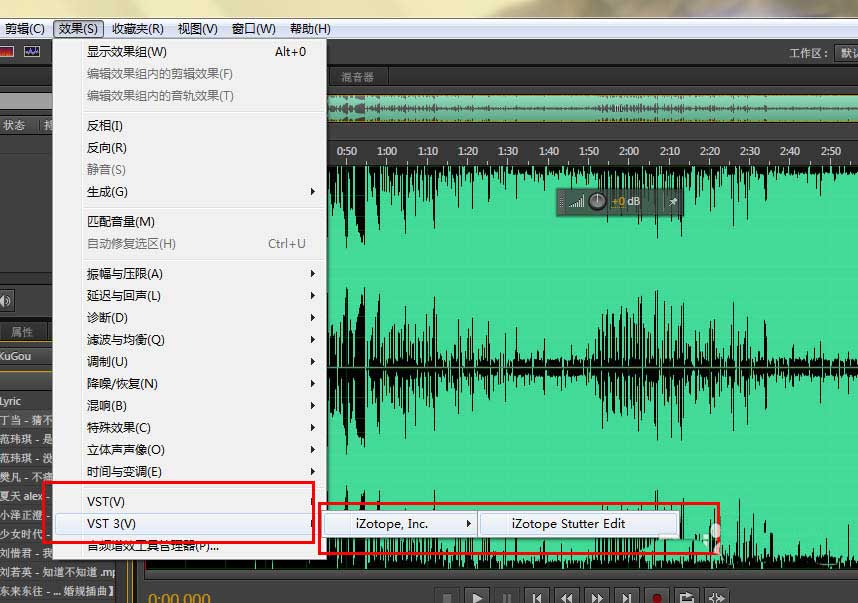Click the Play button in transport controls
This screenshot has height=603, width=858.
point(477,597)
